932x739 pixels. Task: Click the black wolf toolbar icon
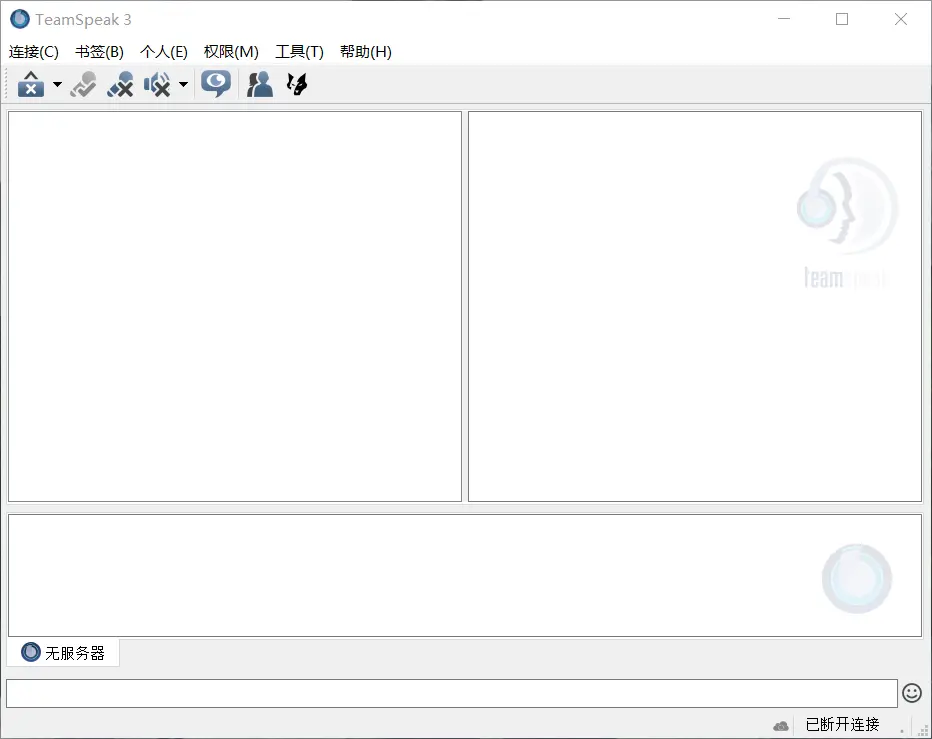[297, 85]
